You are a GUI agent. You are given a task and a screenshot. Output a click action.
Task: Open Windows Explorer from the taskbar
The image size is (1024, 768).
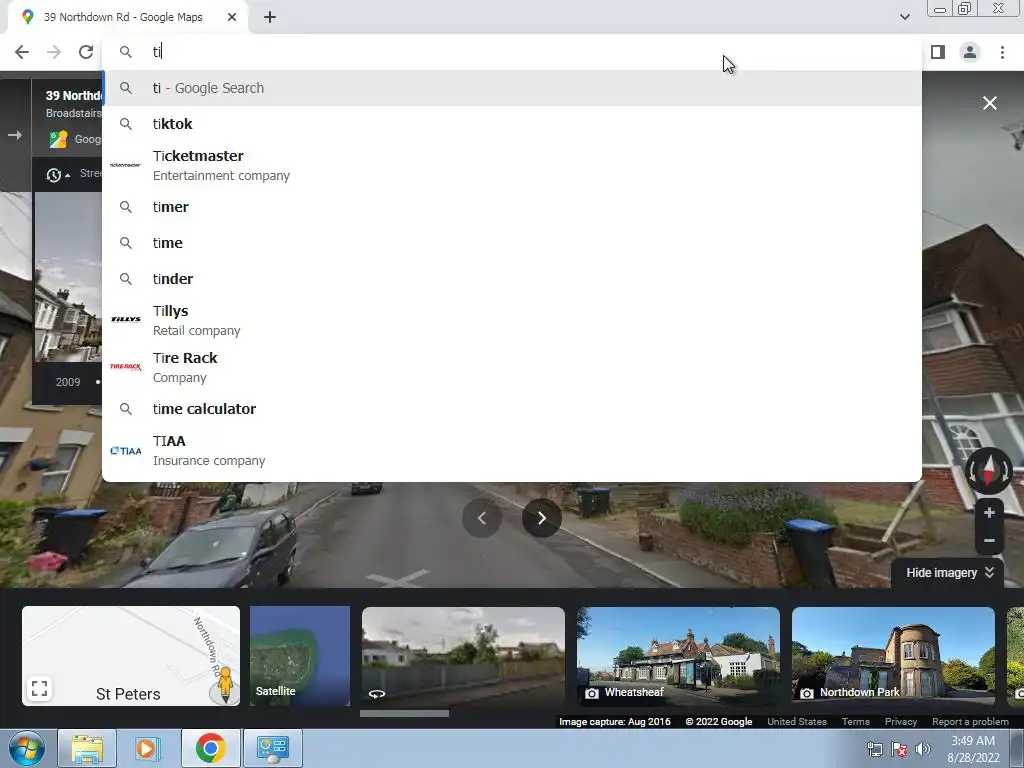[x=87, y=748]
